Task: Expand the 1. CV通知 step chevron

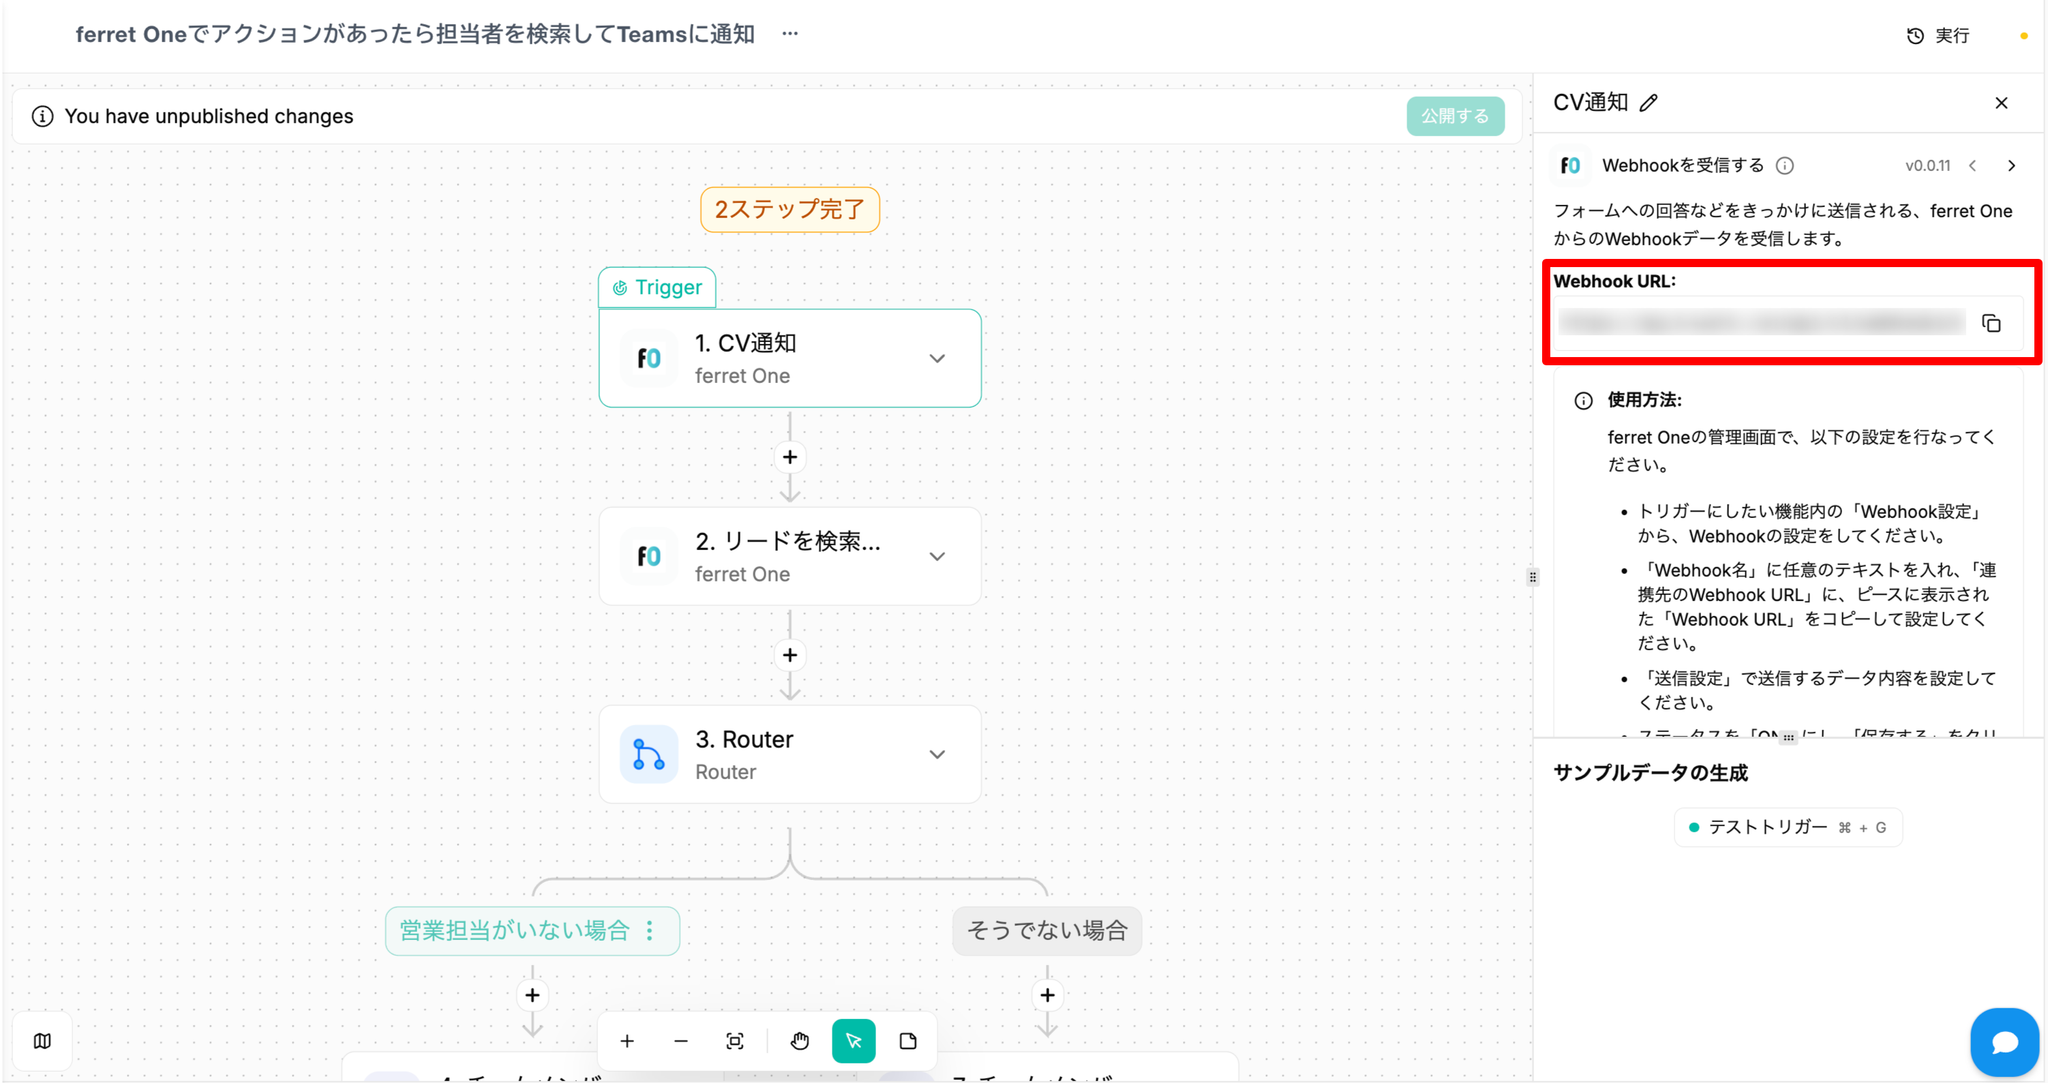Action: click(937, 358)
